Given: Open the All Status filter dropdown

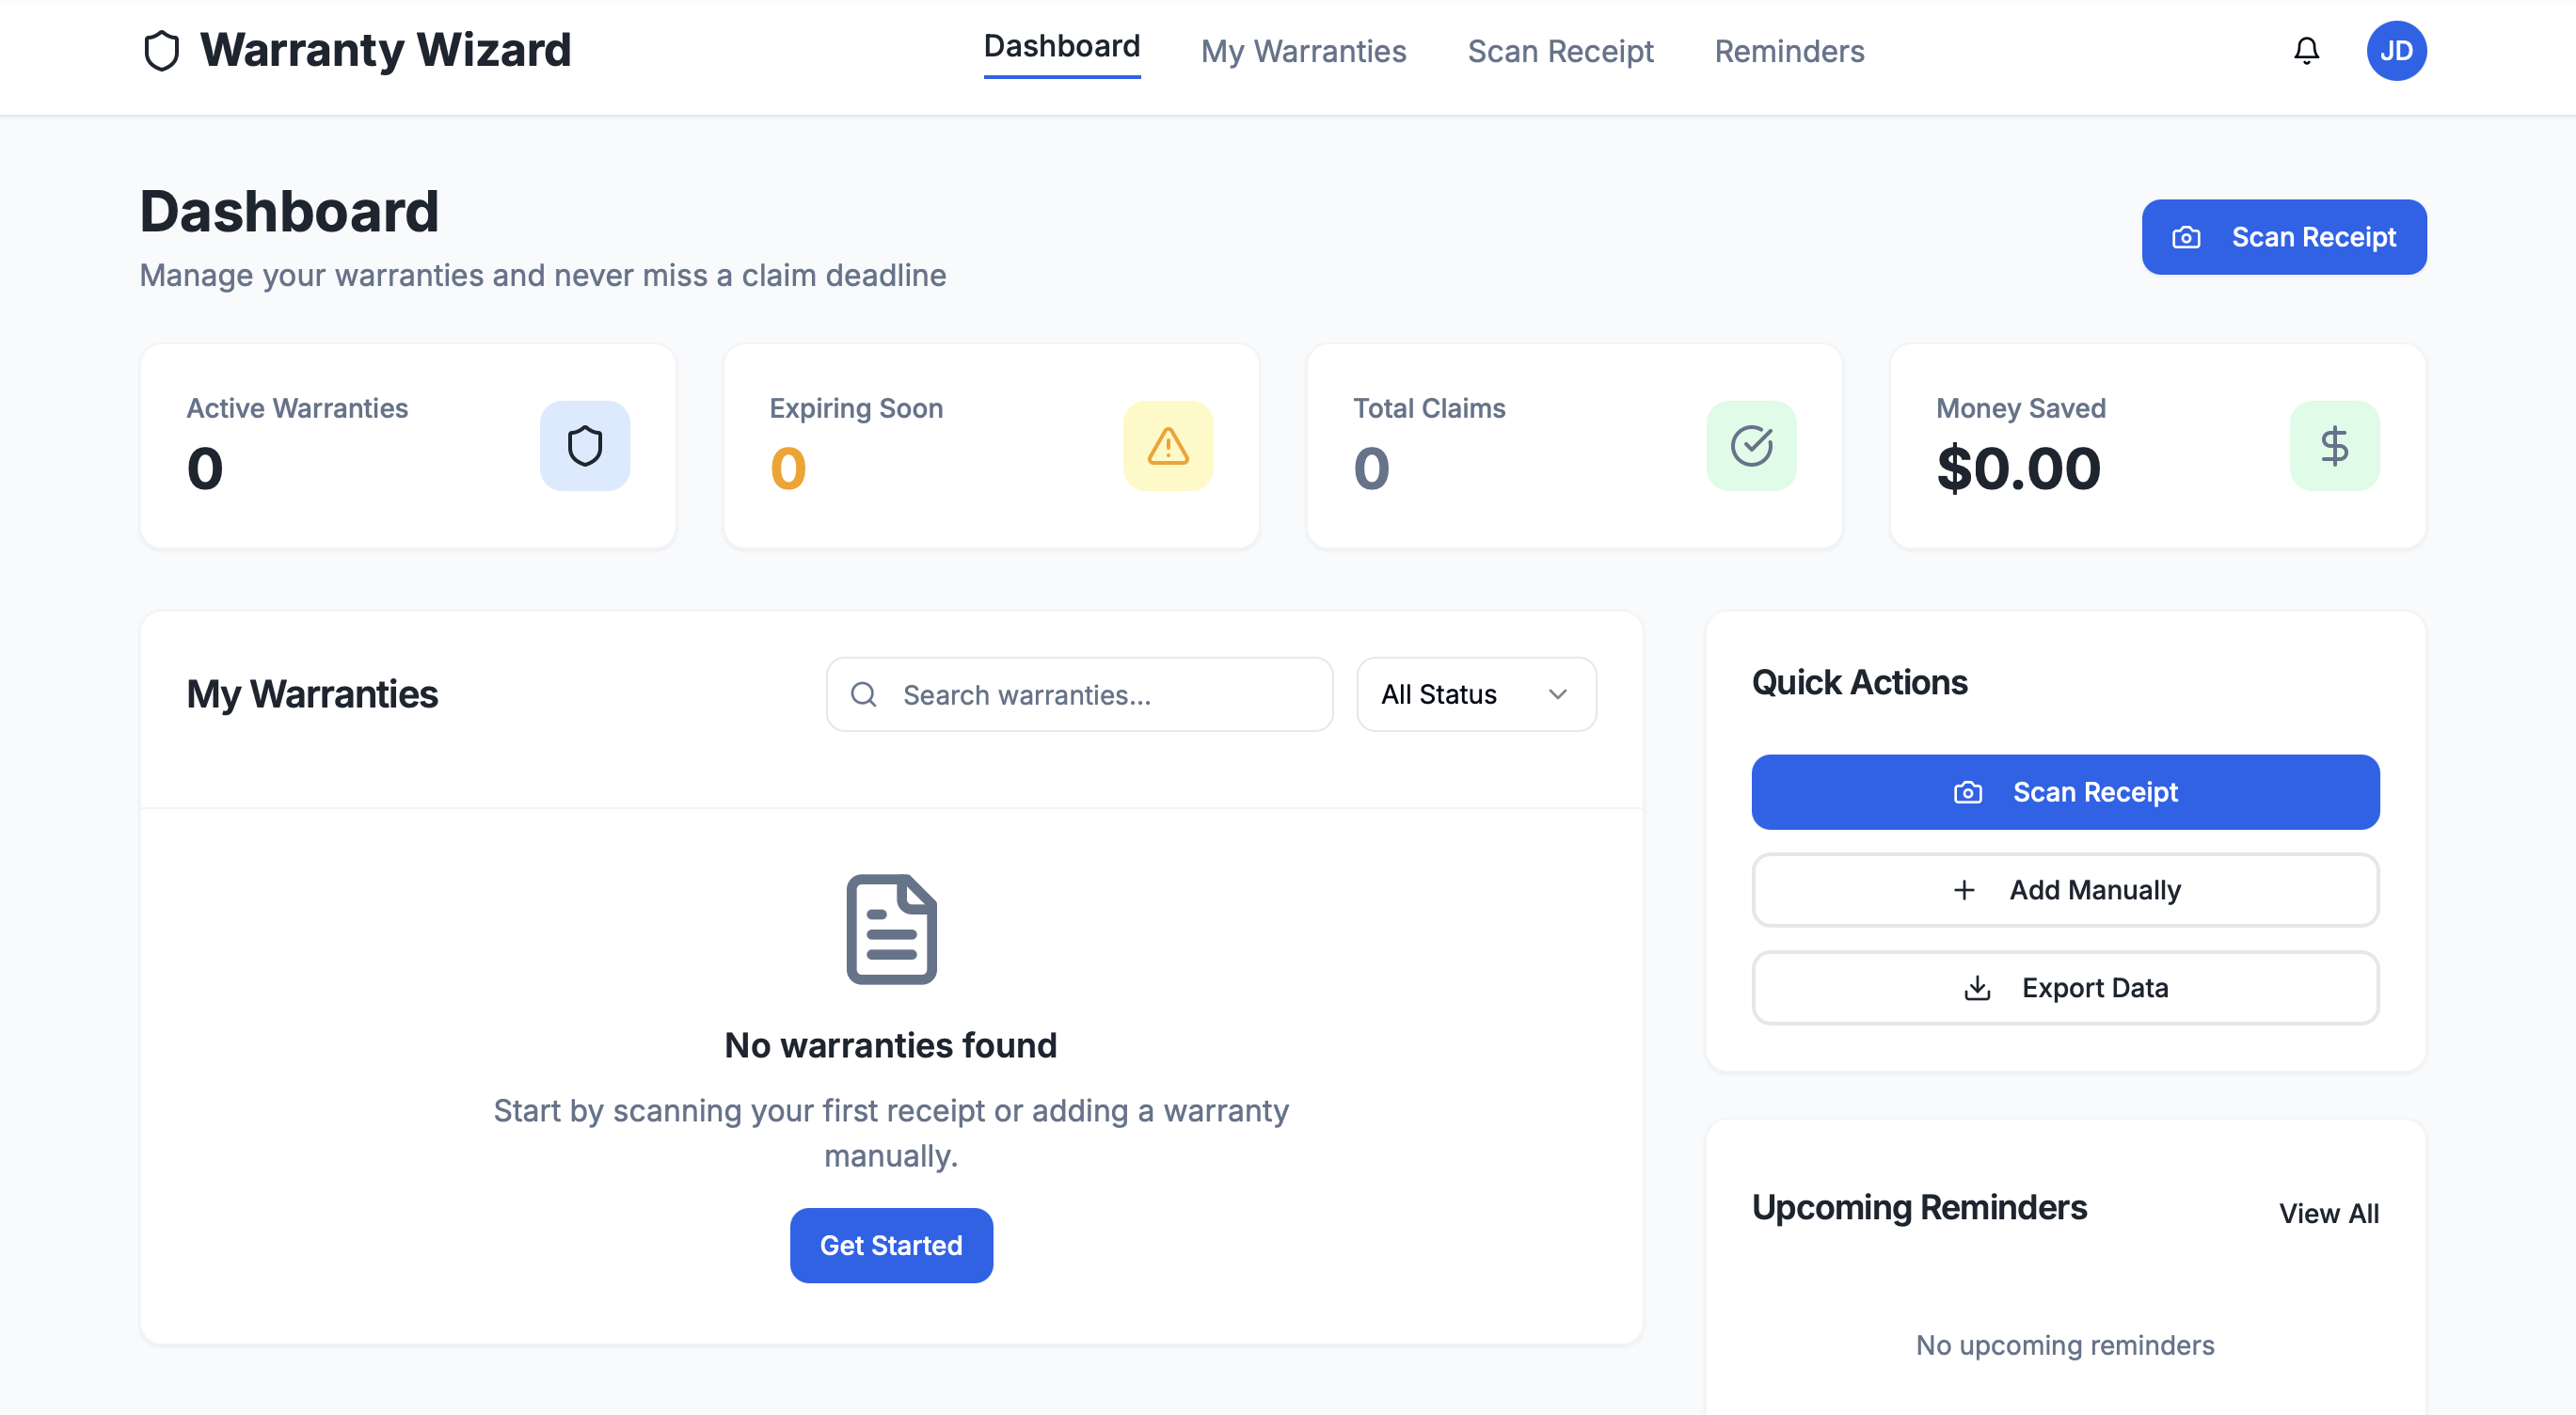Looking at the screenshot, I should click(1475, 694).
